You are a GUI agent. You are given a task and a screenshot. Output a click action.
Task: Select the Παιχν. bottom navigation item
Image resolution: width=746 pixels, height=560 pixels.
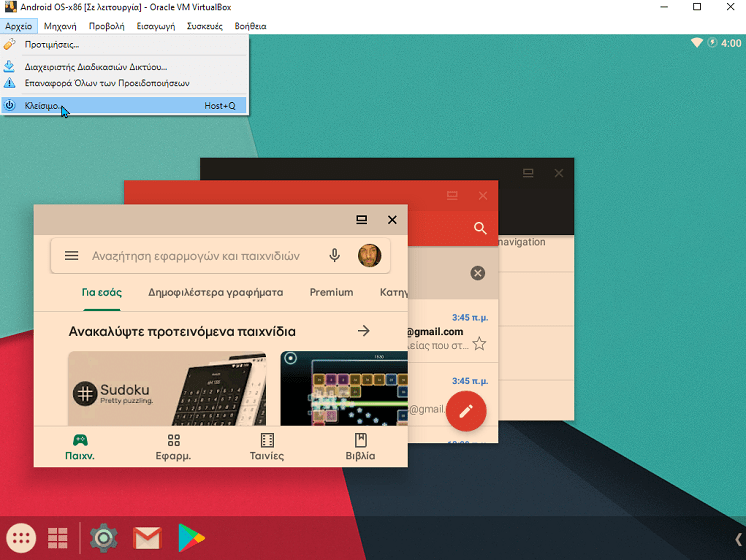(x=80, y=447)
